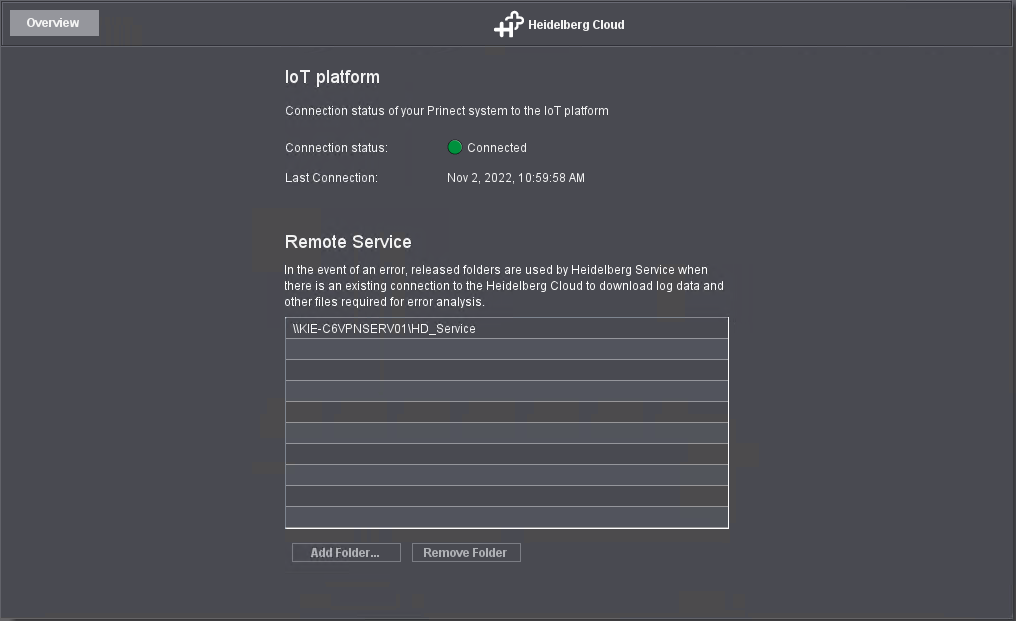Select the last row of the folder list
The width and height of the screenshot is (1016, 621).
coord(506,517)
